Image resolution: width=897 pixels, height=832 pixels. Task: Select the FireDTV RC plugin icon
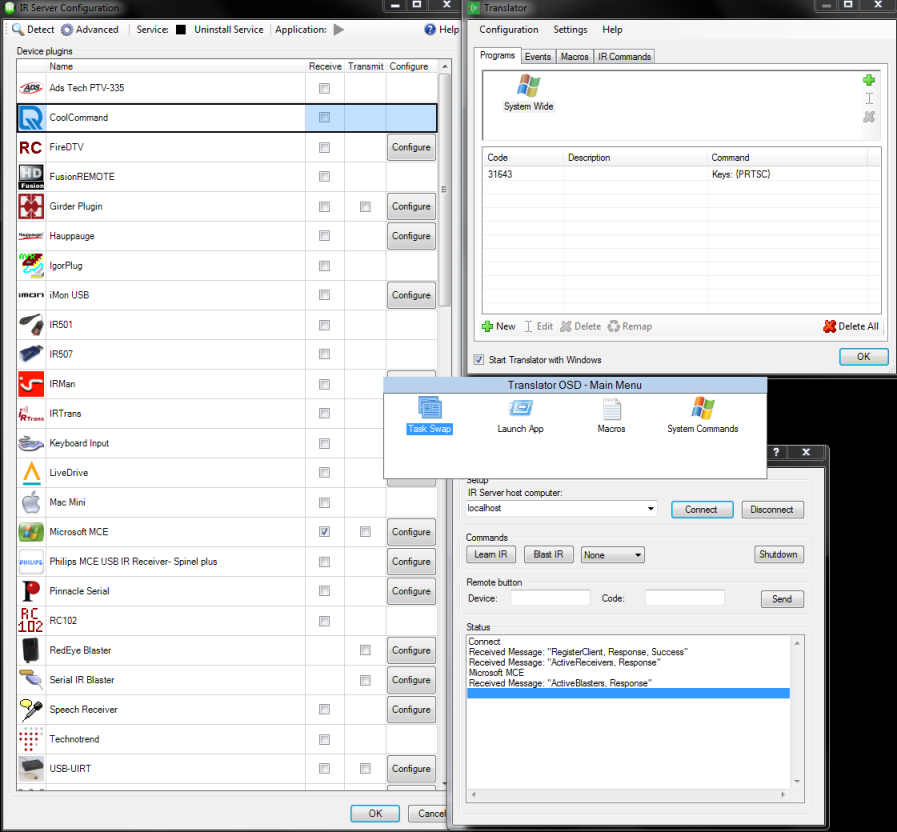coord(31,148)
